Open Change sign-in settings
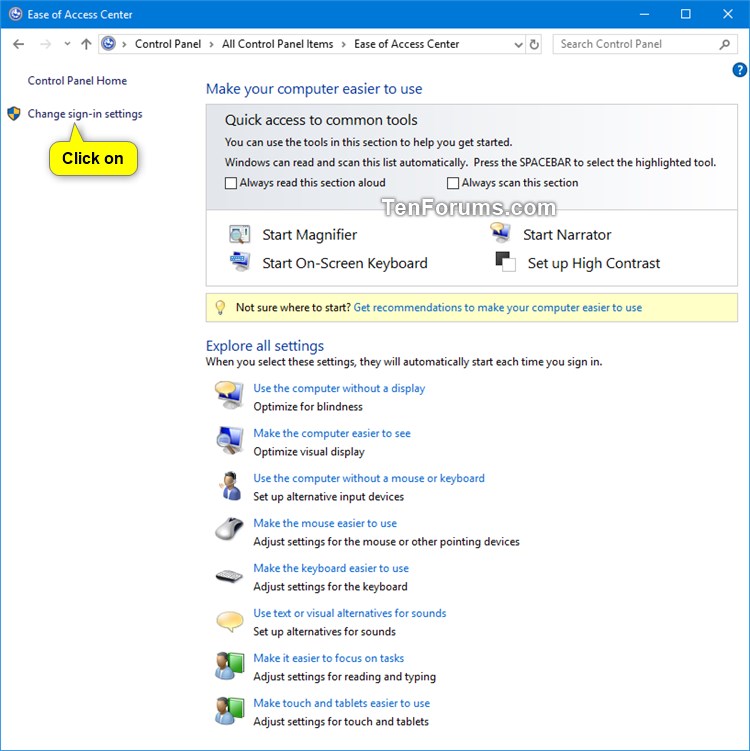 pos(85,114)
